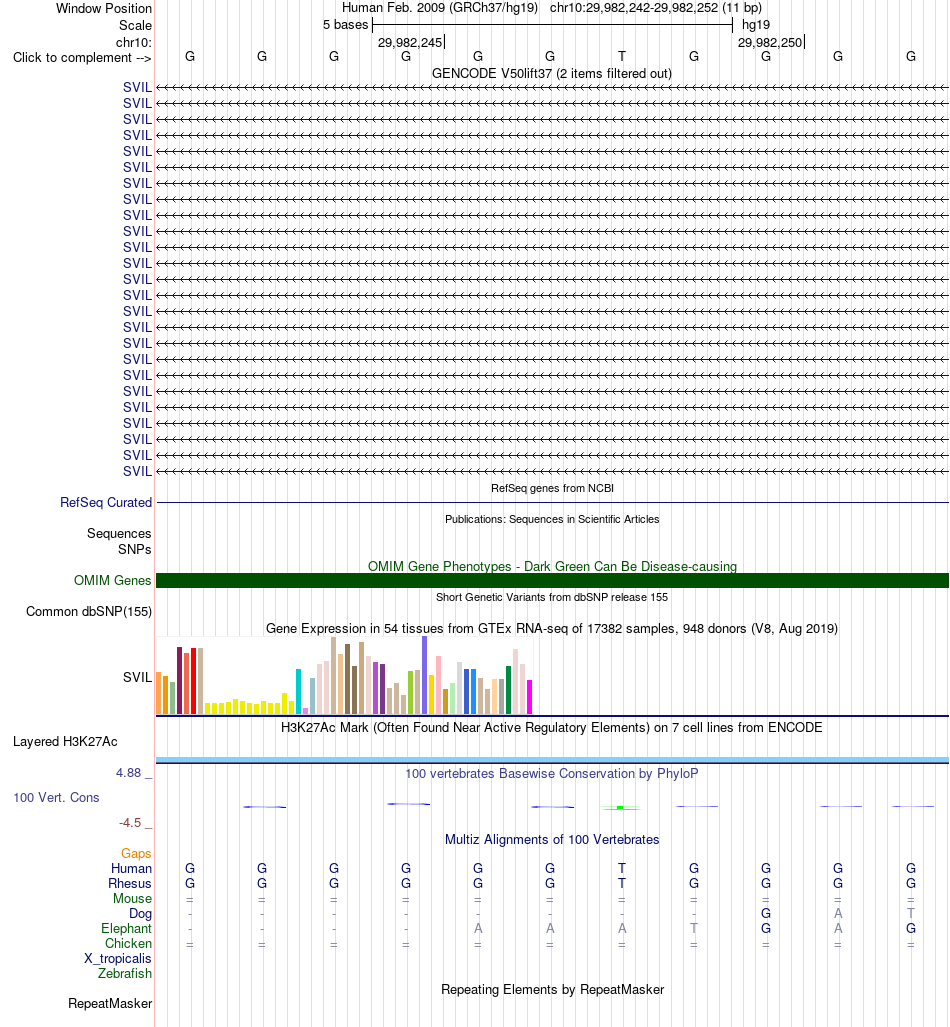This screenshot has height=1027, width=950.
Task: Click the T base in the Dog row
Action: (911, 914)
